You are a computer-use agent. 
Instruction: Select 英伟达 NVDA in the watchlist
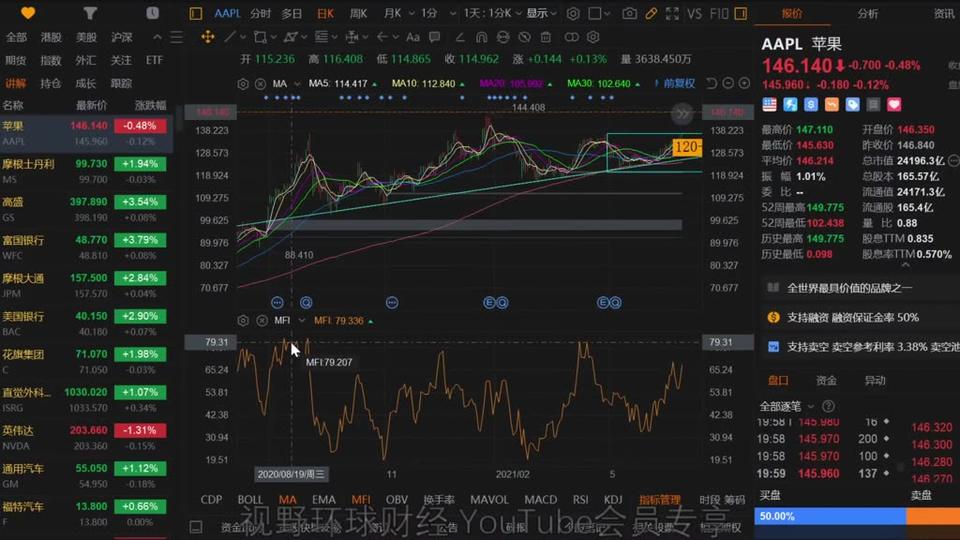click(84, 438)
